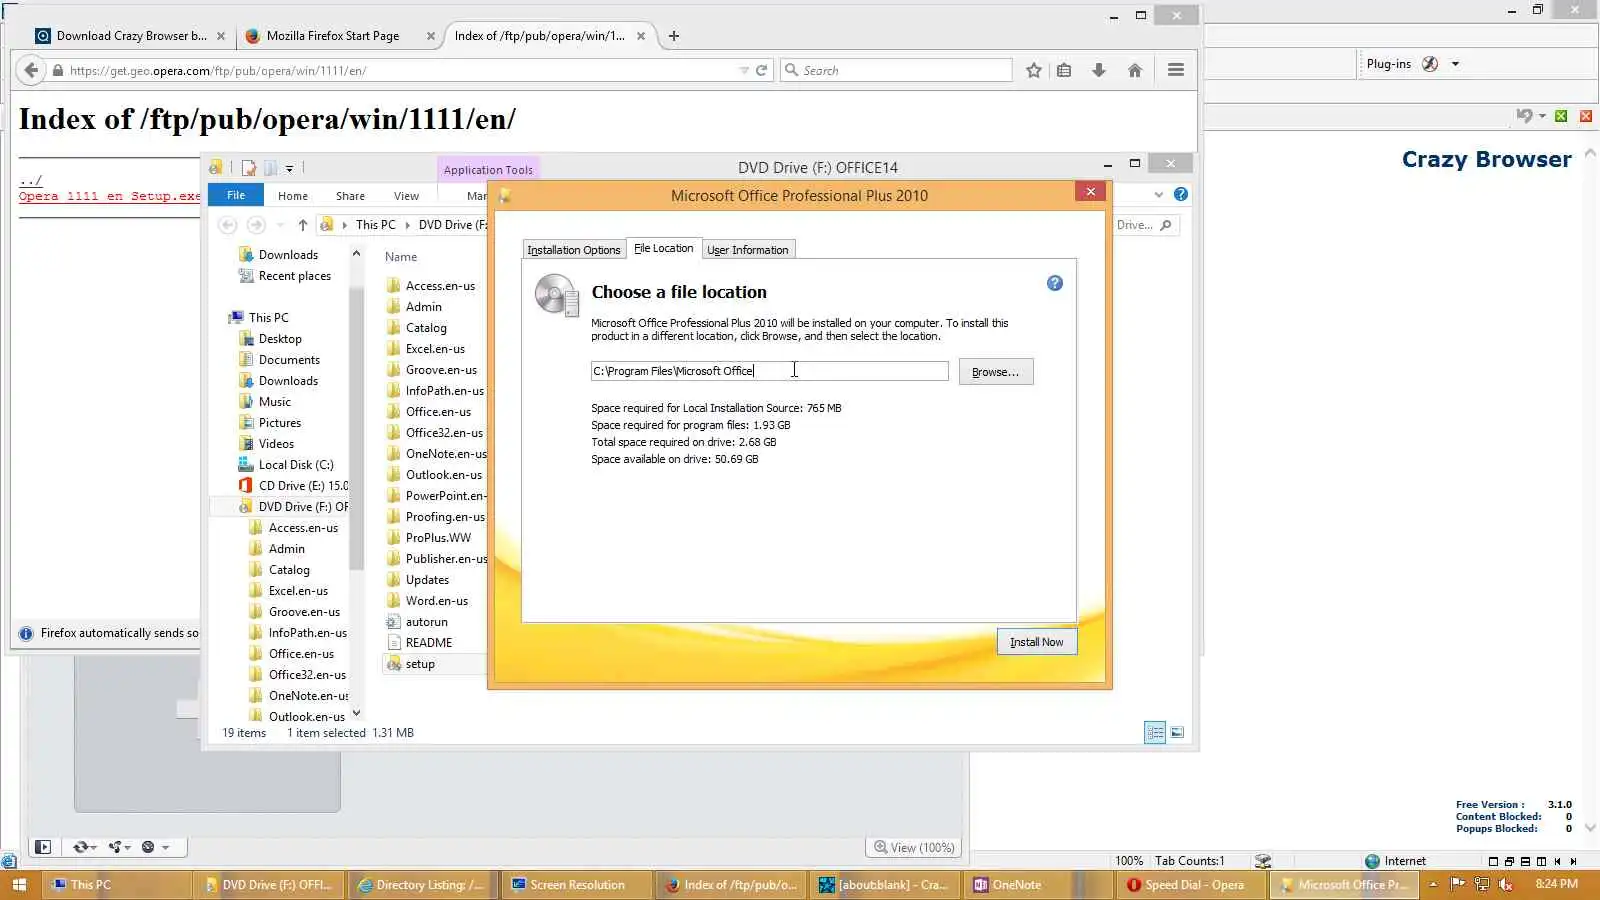Open Firefox address bar history dropdown
The height and width of the screenshot is (900, 1600).
point(744,70)
